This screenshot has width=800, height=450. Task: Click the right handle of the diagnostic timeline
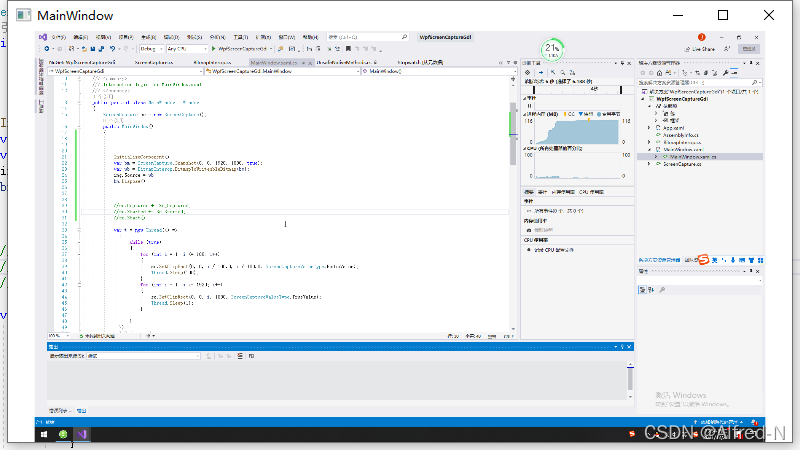pyautogui.click(x=621, y=90)
